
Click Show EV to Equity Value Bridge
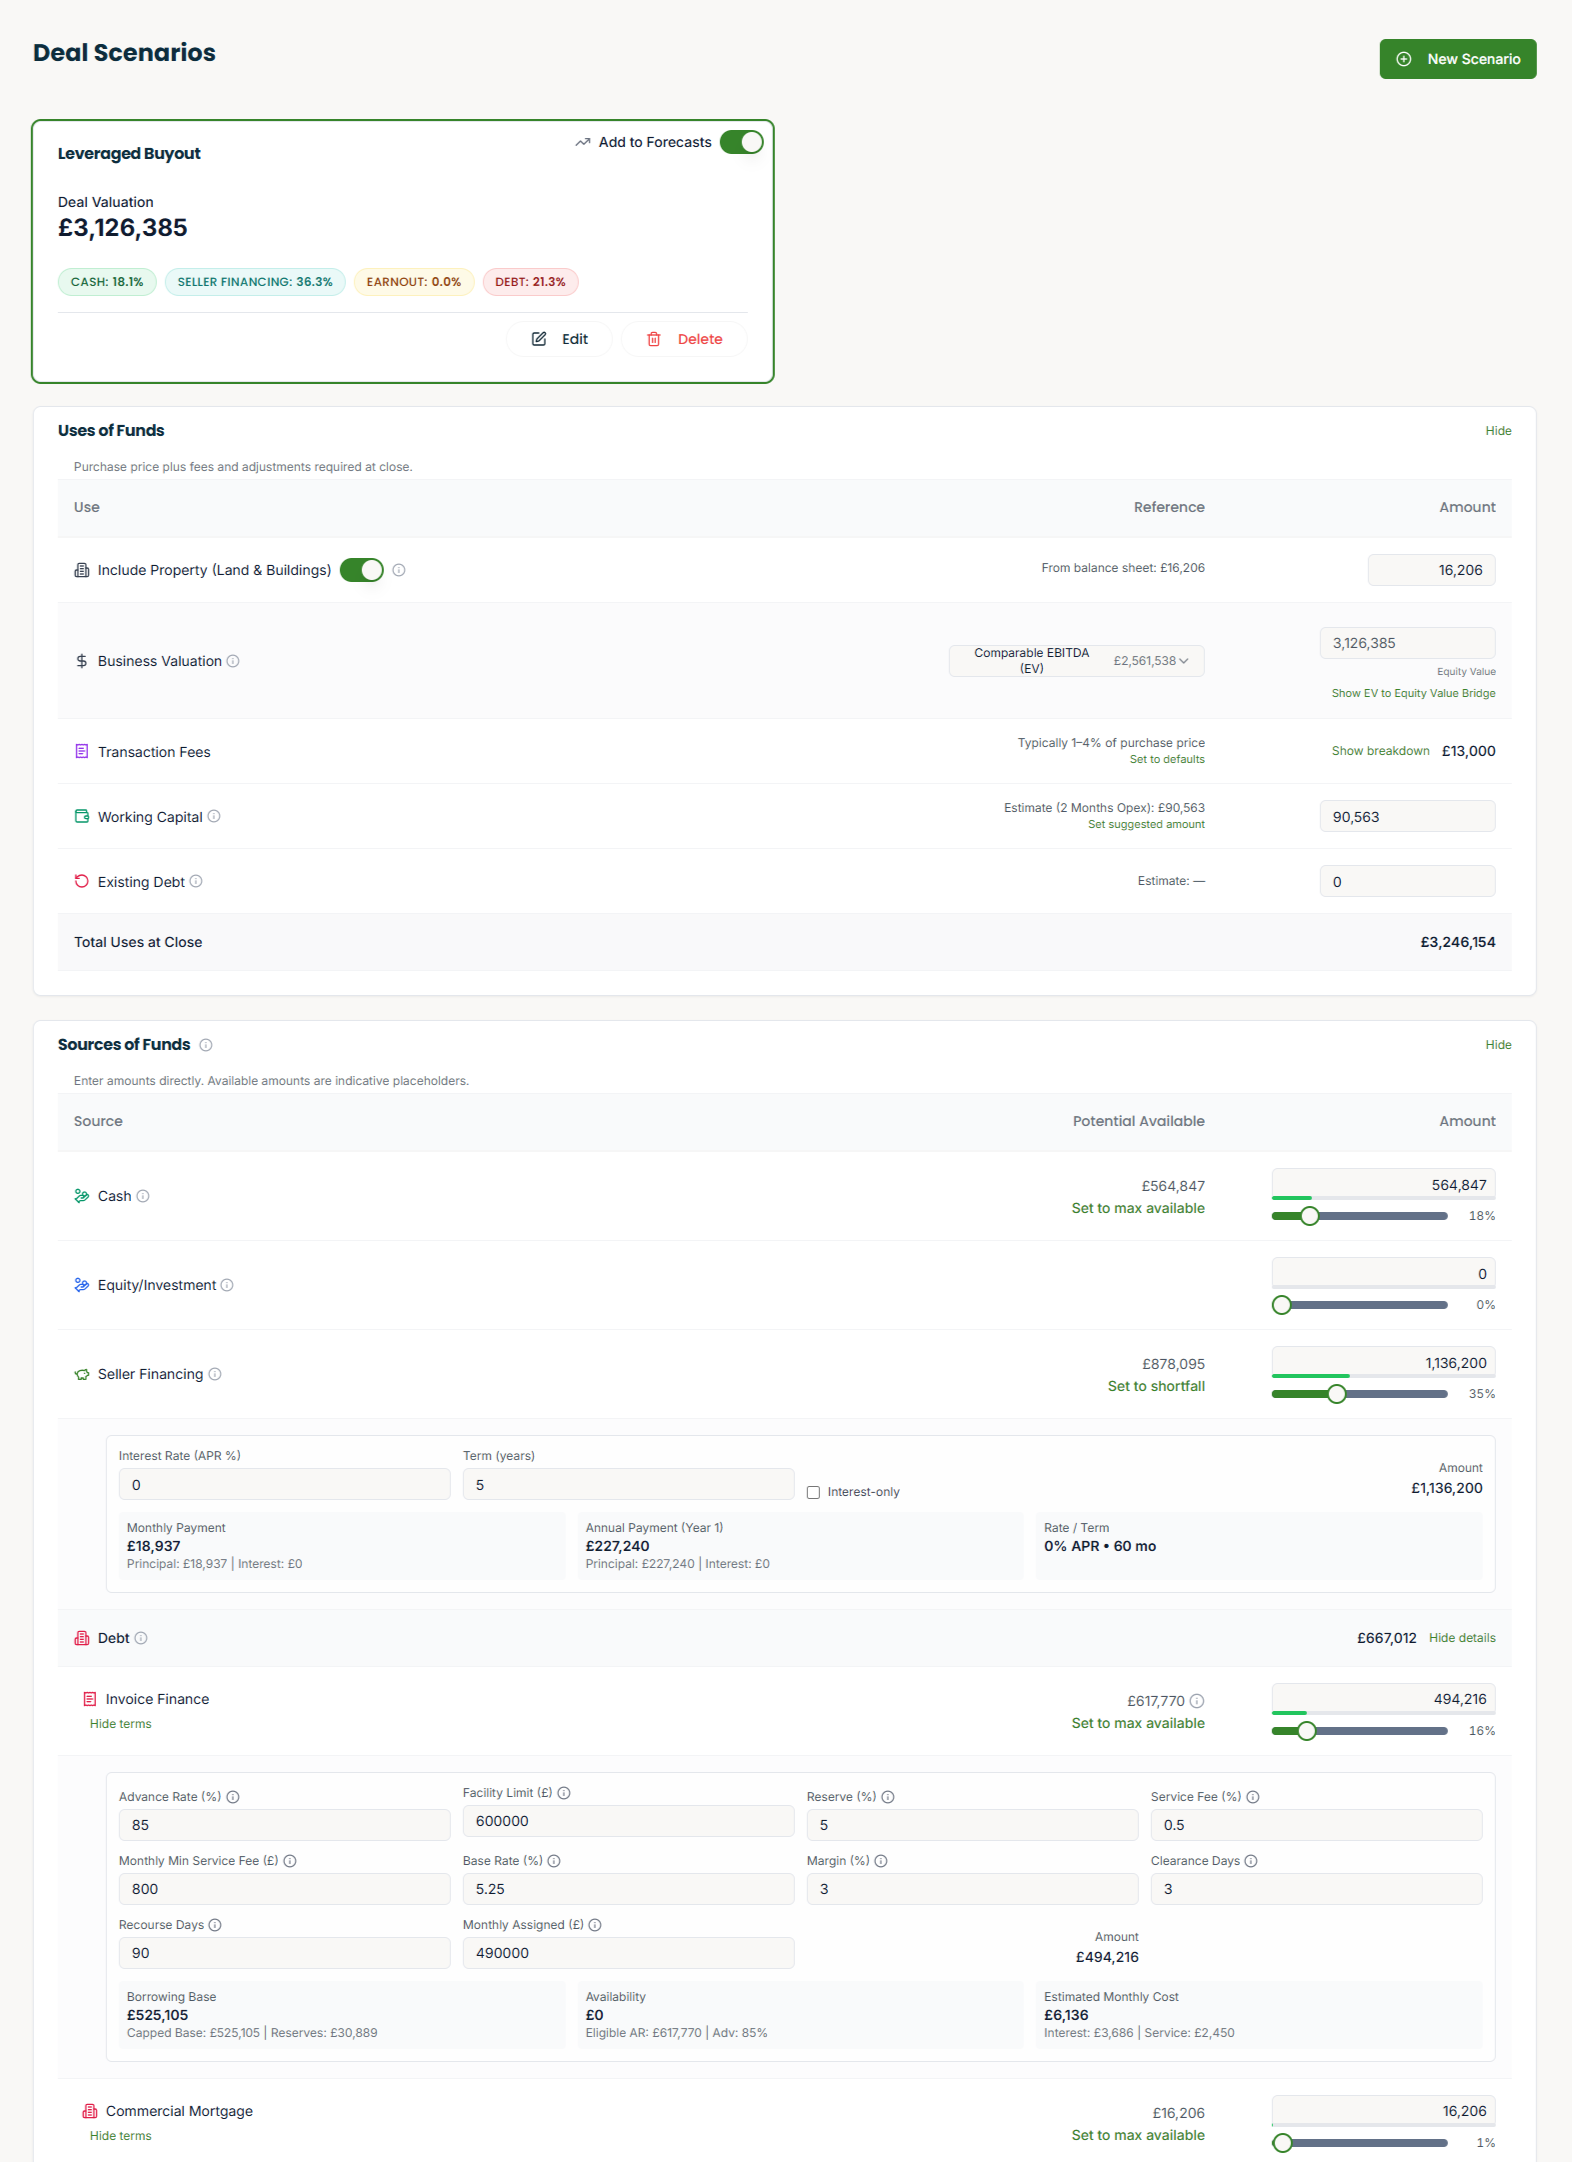(x=1413, y=693)
